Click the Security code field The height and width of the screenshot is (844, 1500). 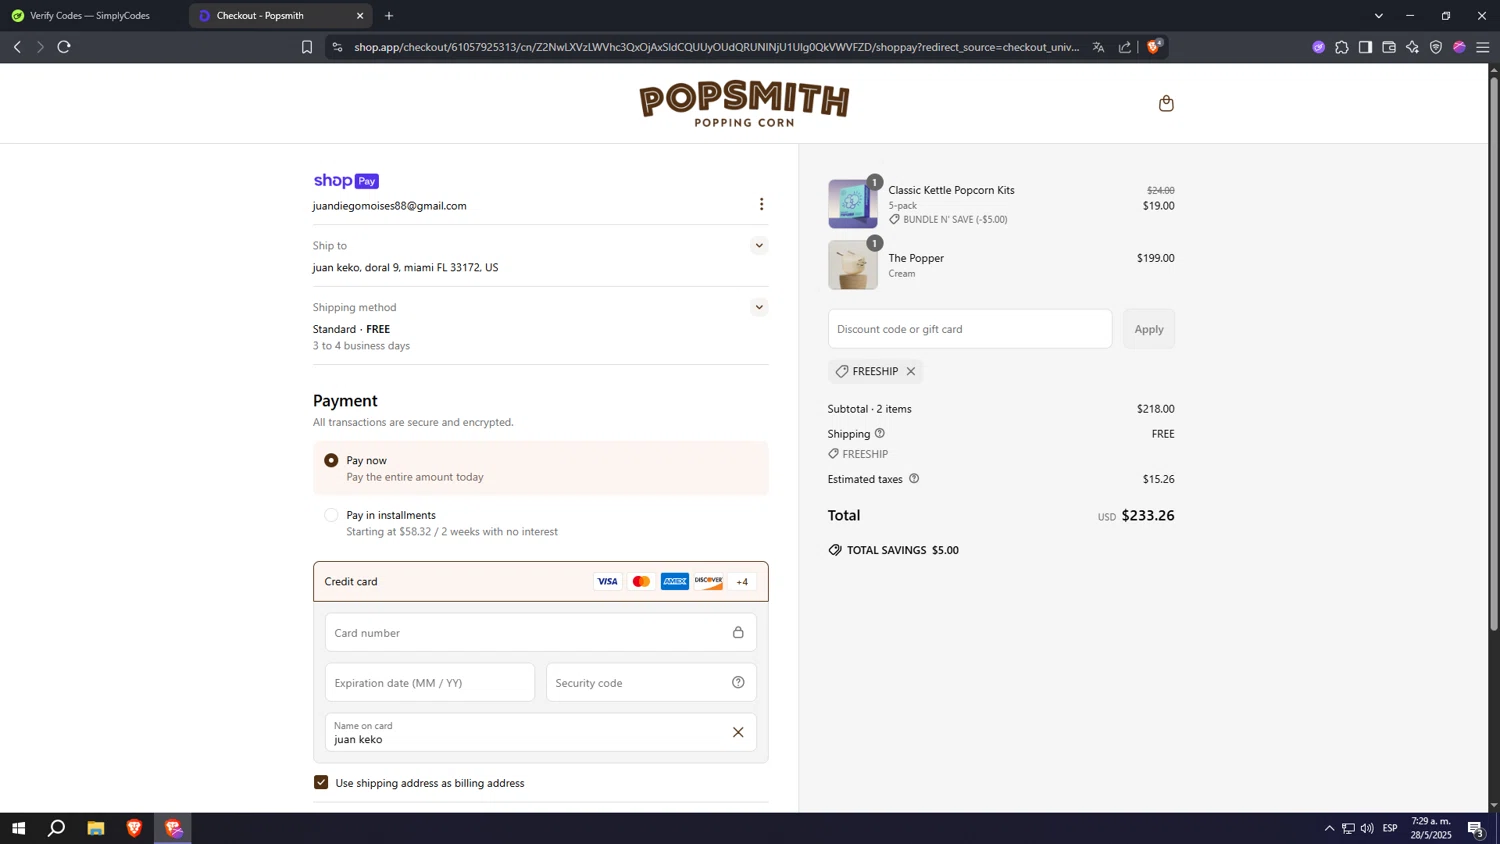click(651, 682)
